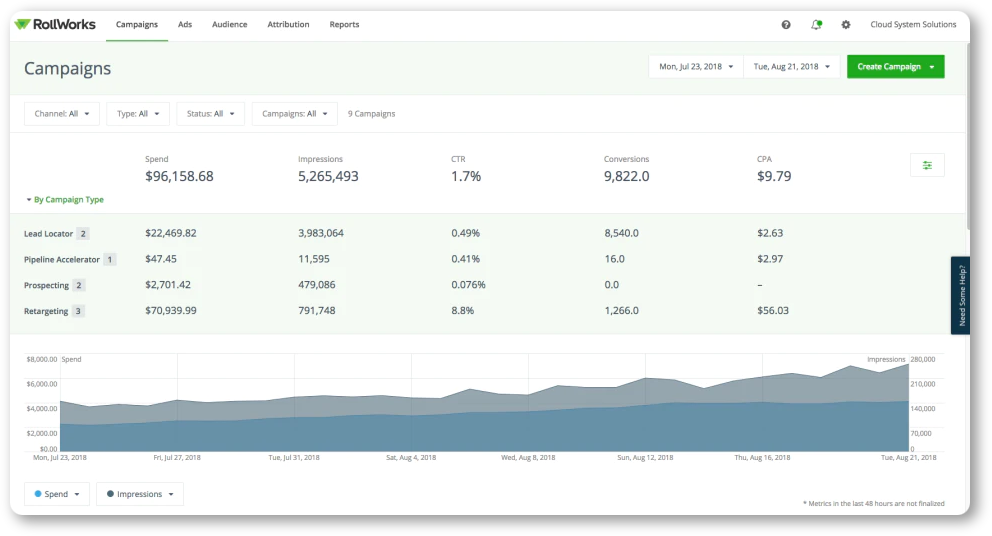
Task: Click the 9 Campaigns count text
Action: 371,114
